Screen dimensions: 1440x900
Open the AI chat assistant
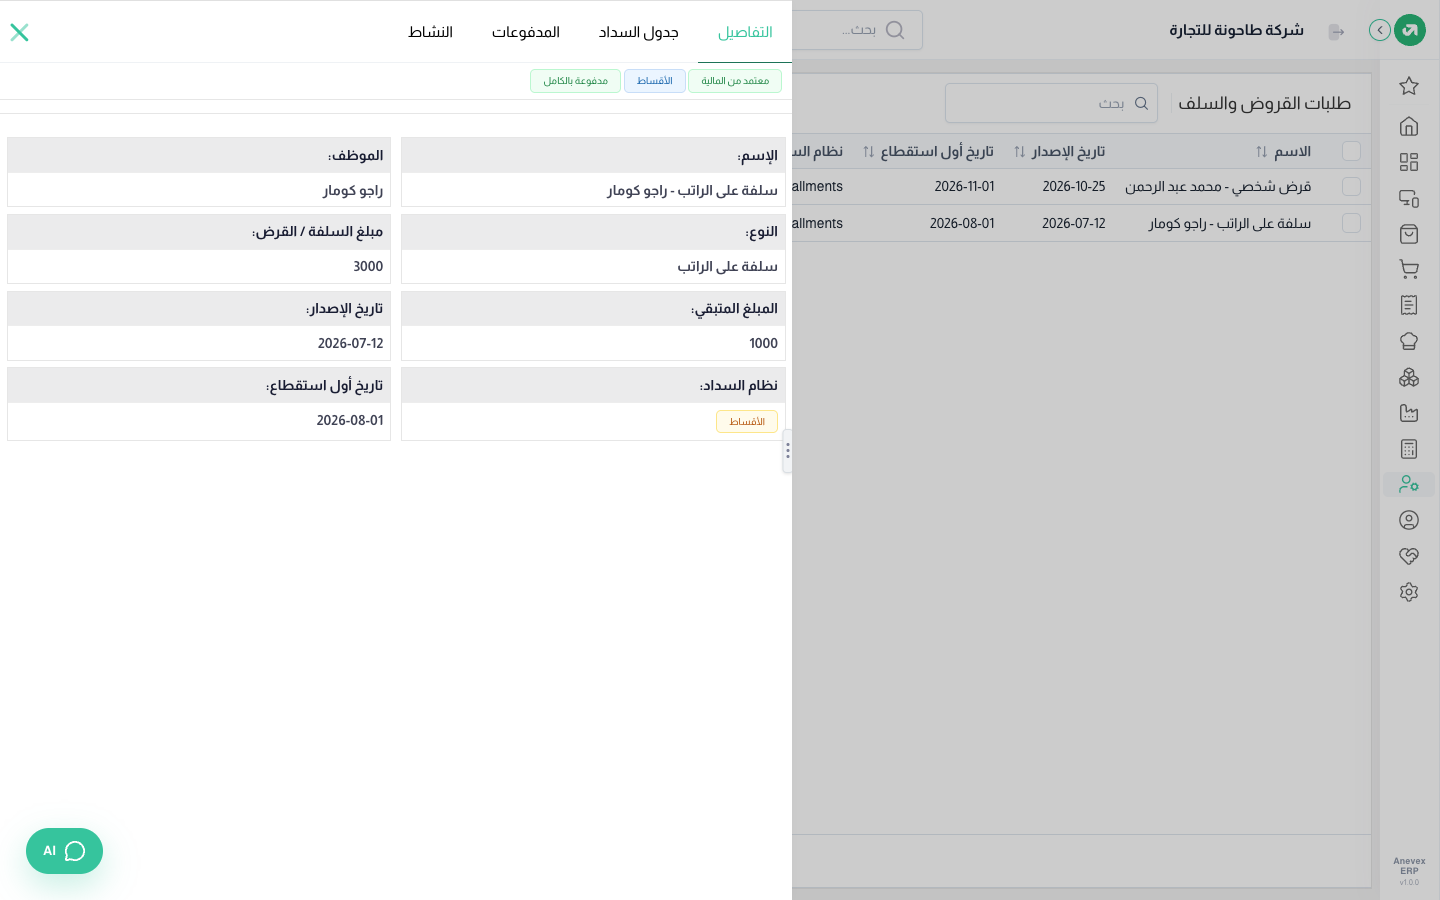pos(64,851)
